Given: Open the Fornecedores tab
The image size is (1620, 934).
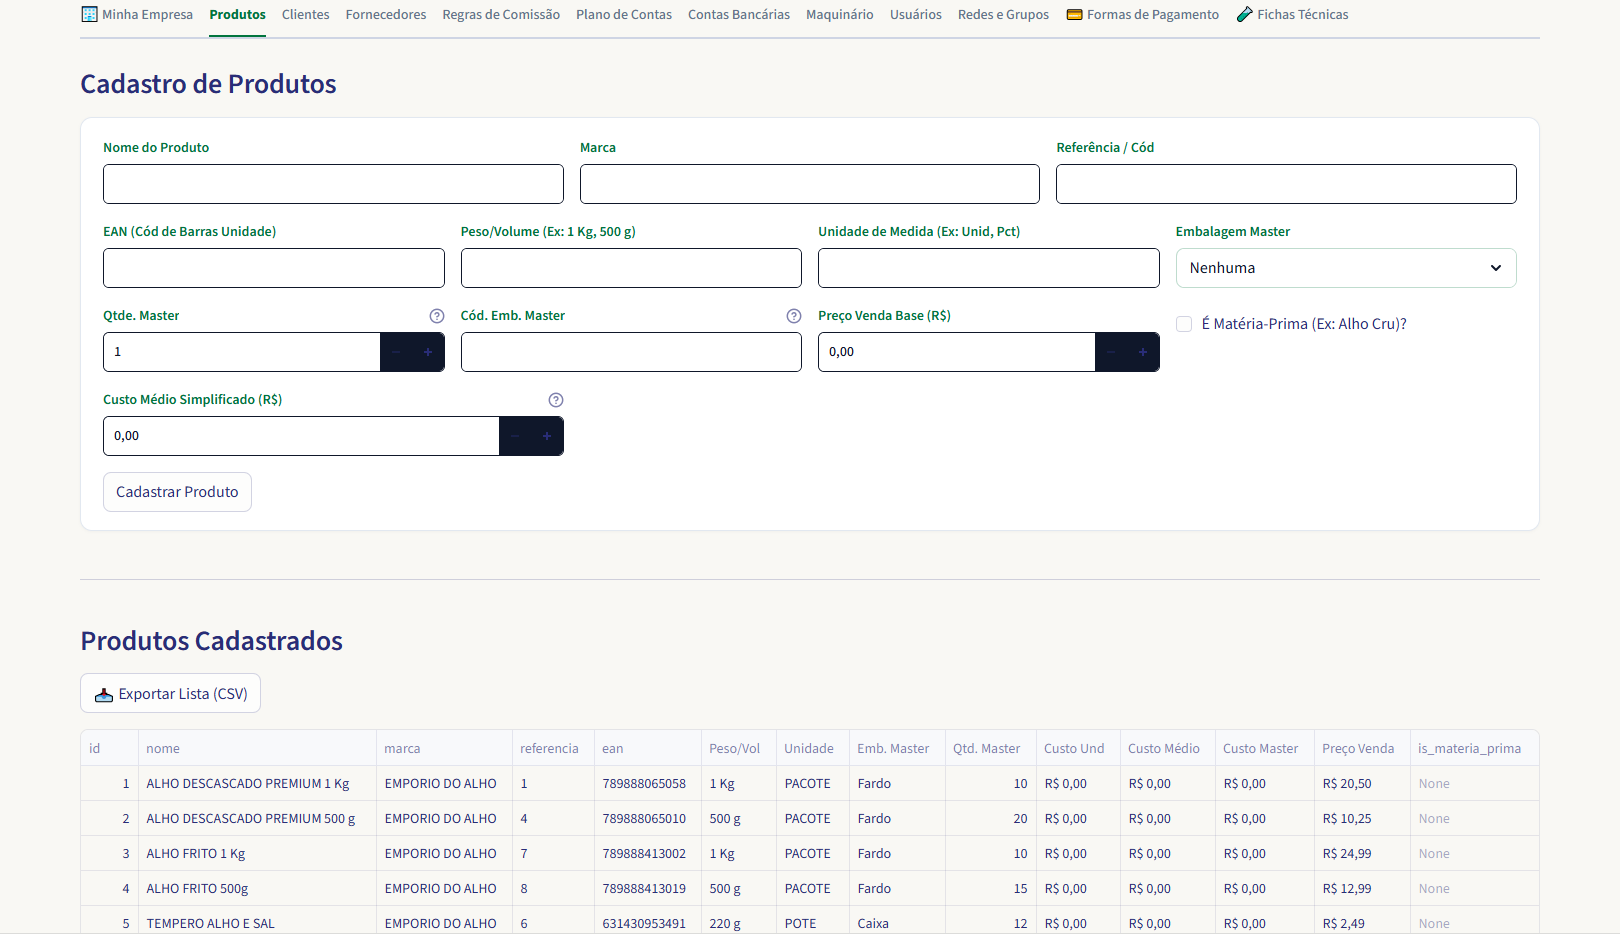Looking at the screenshot, I should click(386, 15).
